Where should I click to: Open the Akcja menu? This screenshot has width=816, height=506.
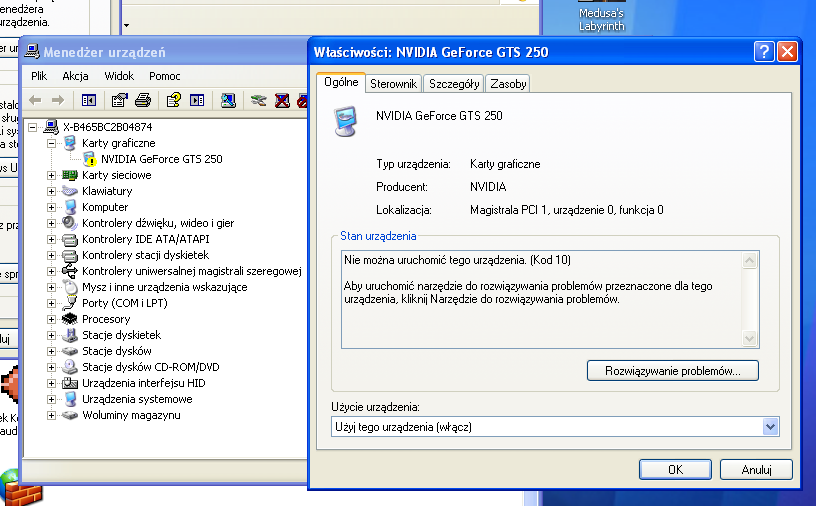(x=75, y=76)
